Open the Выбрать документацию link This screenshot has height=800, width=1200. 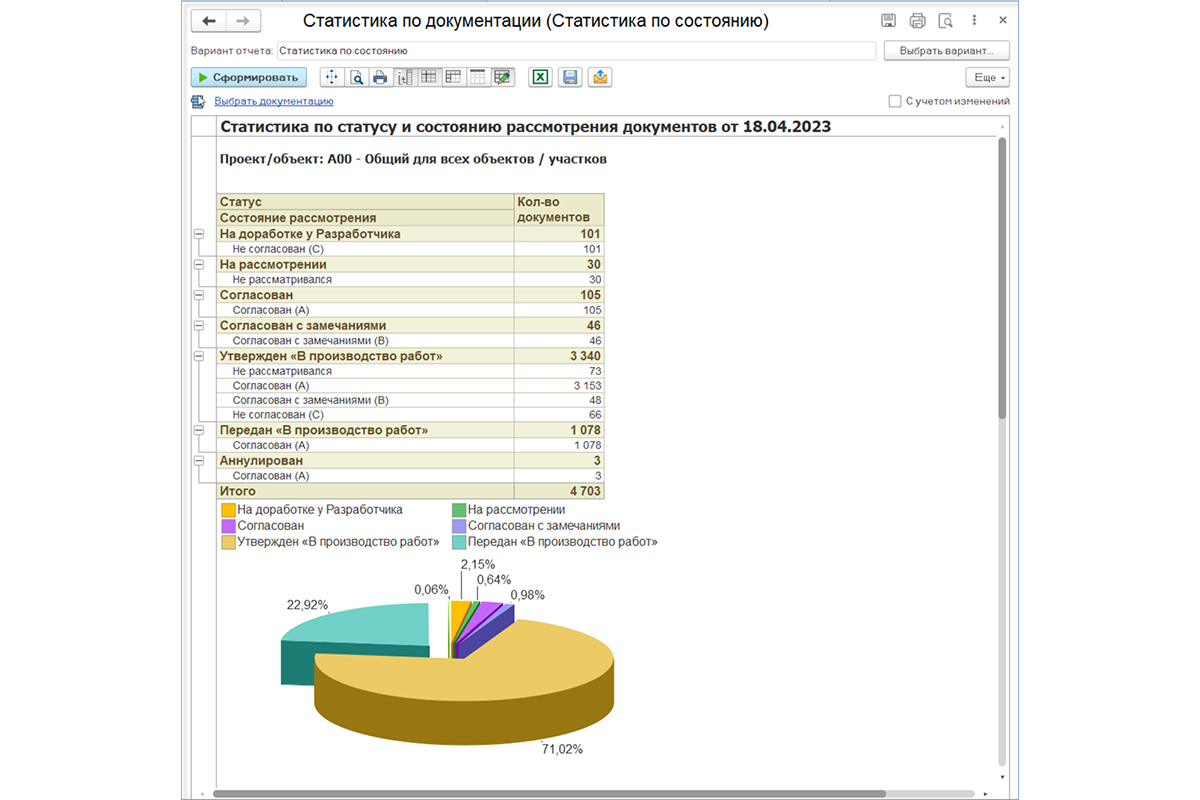(x=273, y=101)
